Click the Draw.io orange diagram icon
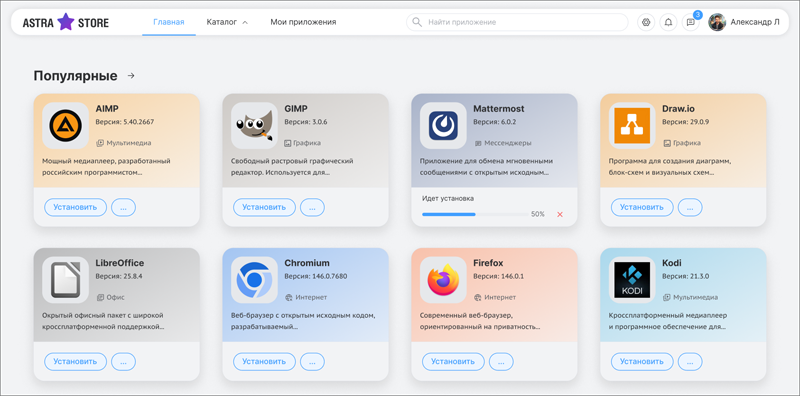Viewport: 800px width, 396px height. (632, 126)
